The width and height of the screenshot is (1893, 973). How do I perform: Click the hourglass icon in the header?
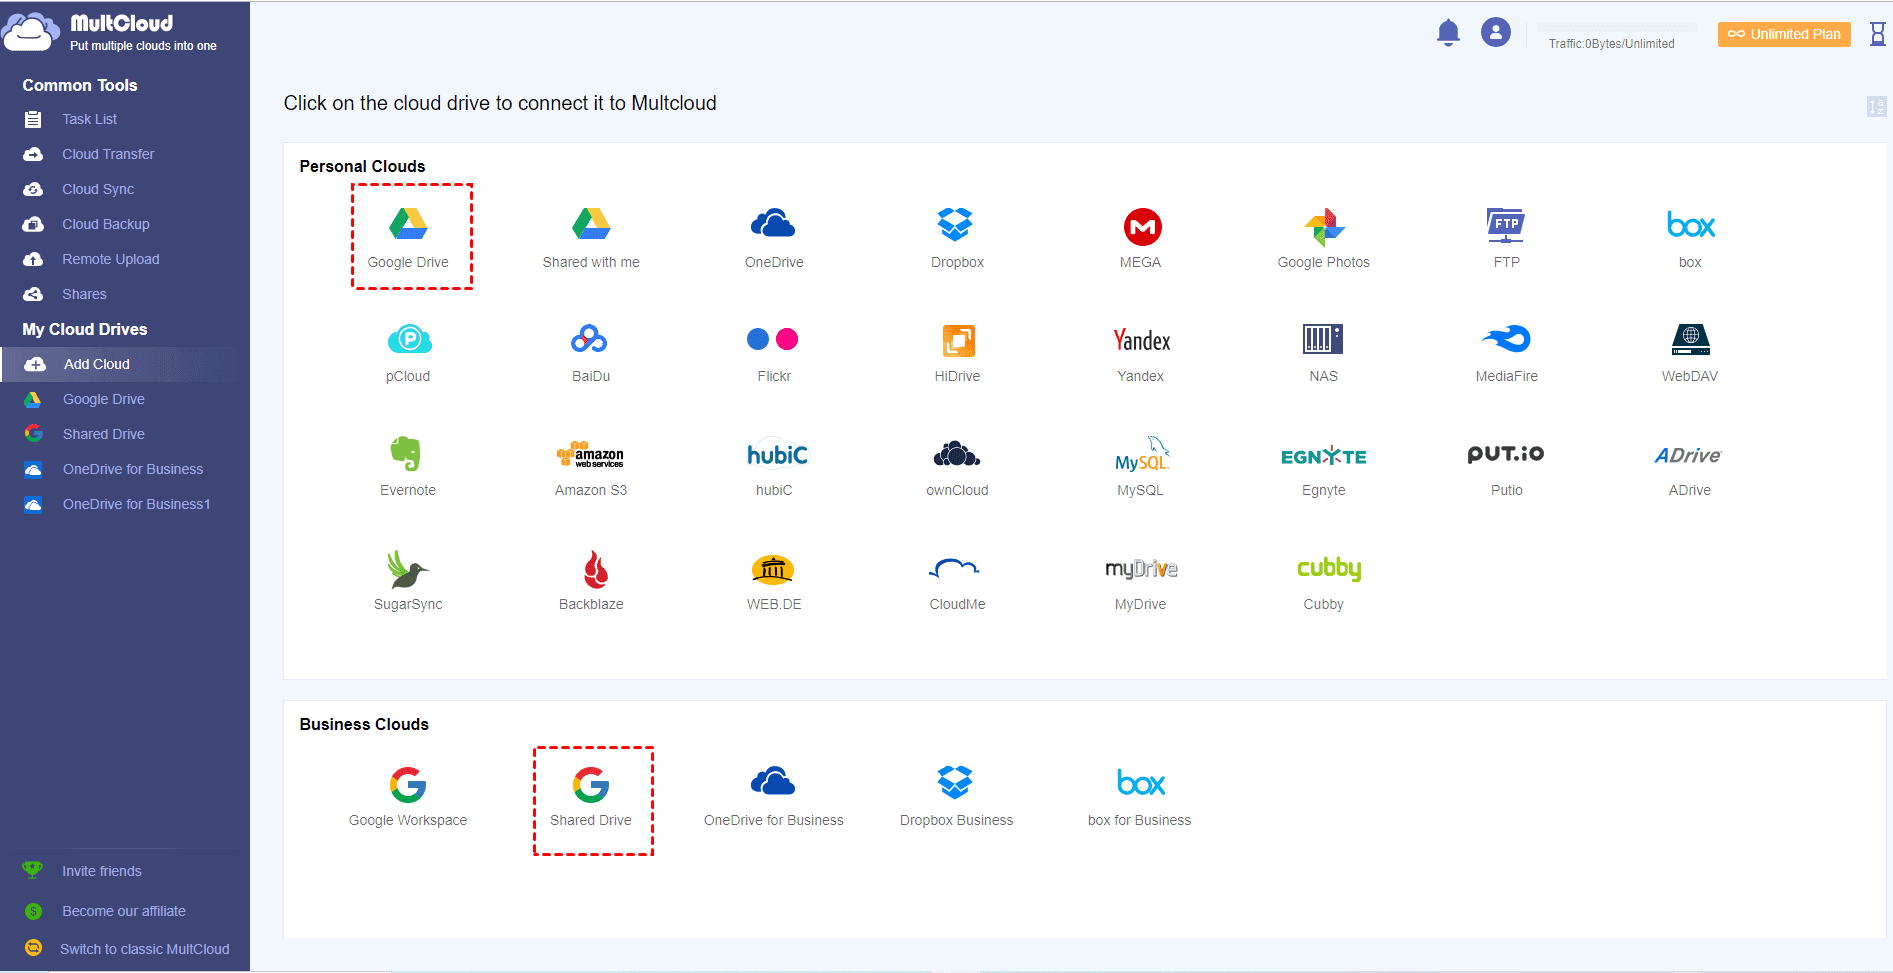1878,34
